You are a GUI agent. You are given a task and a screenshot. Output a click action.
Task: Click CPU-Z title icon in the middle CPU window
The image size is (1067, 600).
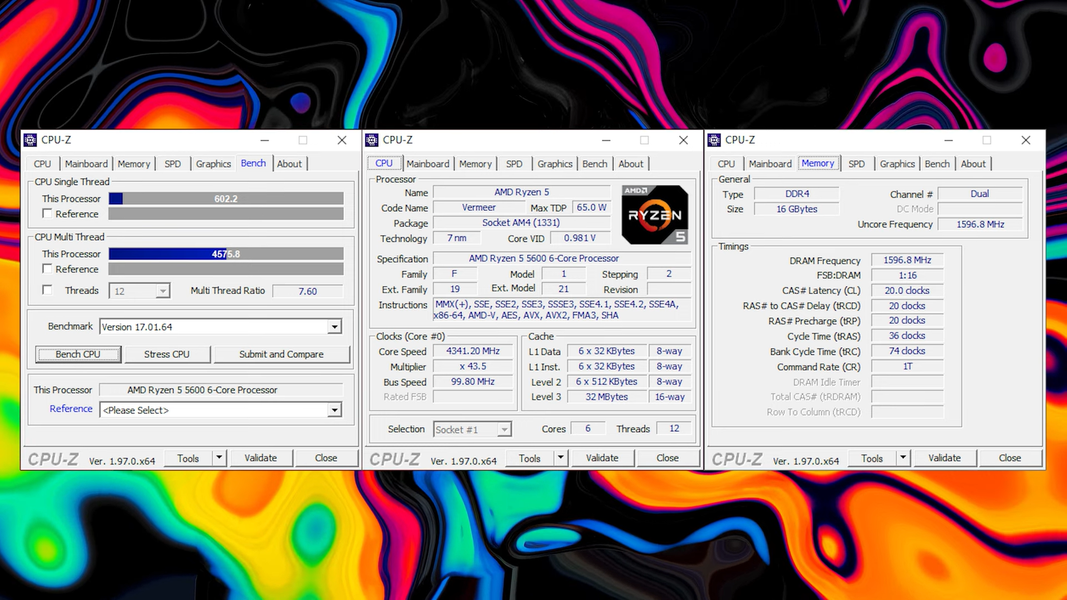pos(372,140)
